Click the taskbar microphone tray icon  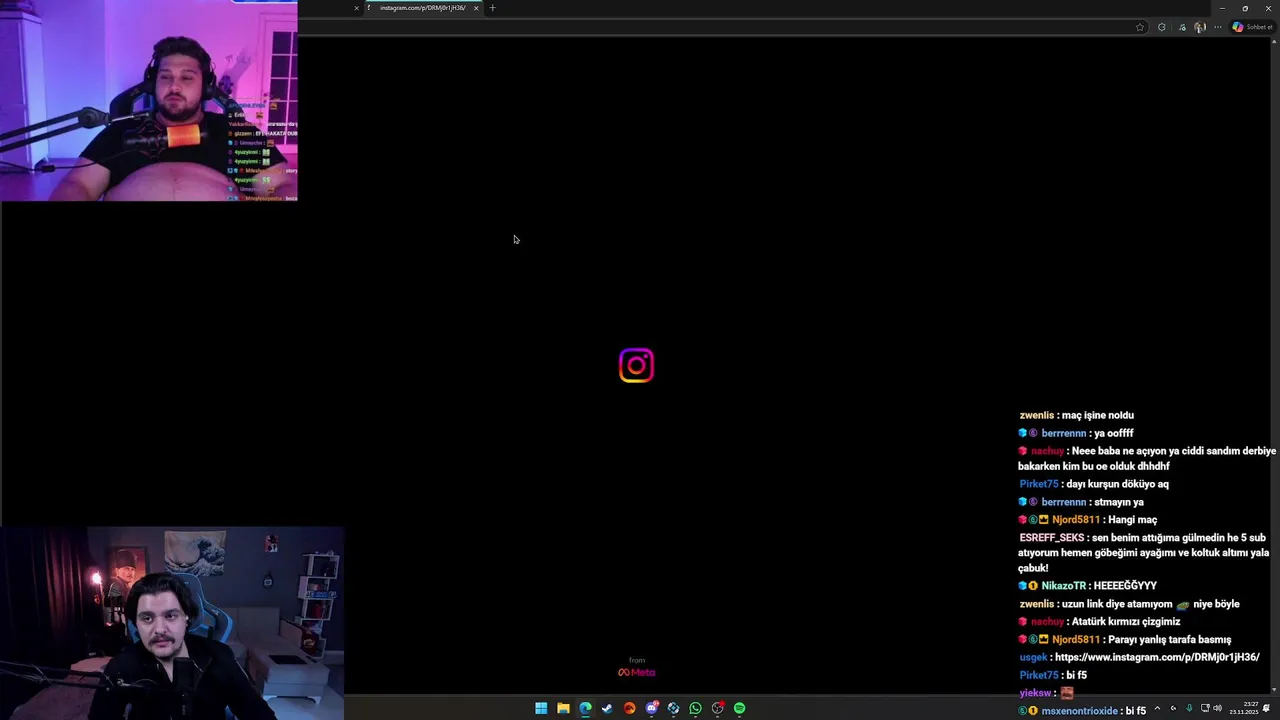coord(1189,708)
